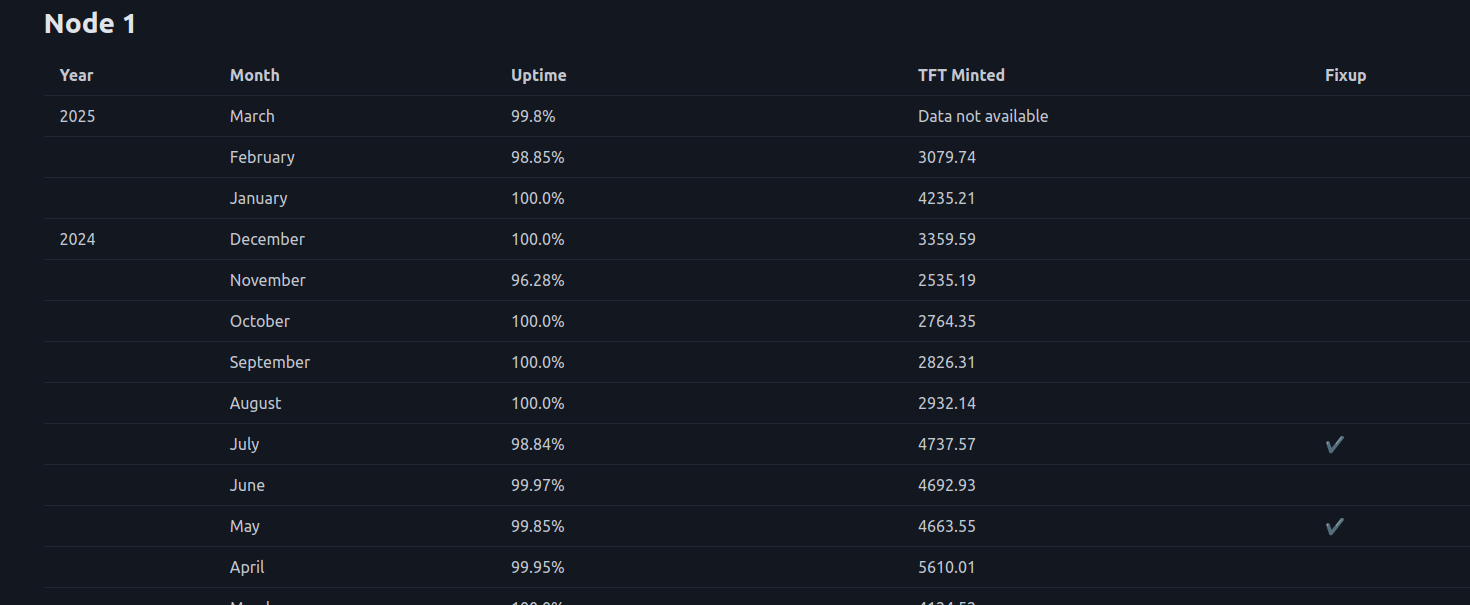Click the Fixup column header
Screen dimensions: 1470x605
point(1345,75)
